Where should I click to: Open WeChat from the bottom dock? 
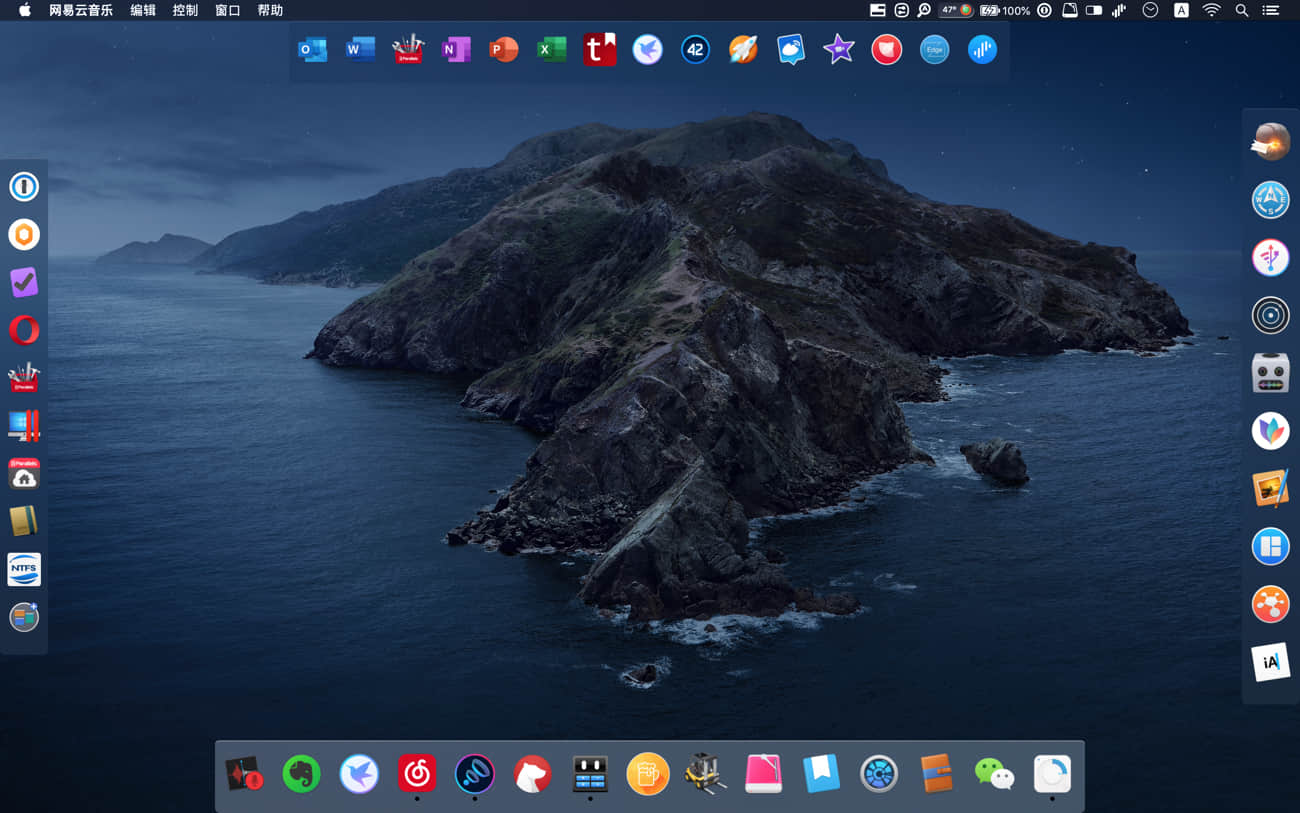coord(994,774)
